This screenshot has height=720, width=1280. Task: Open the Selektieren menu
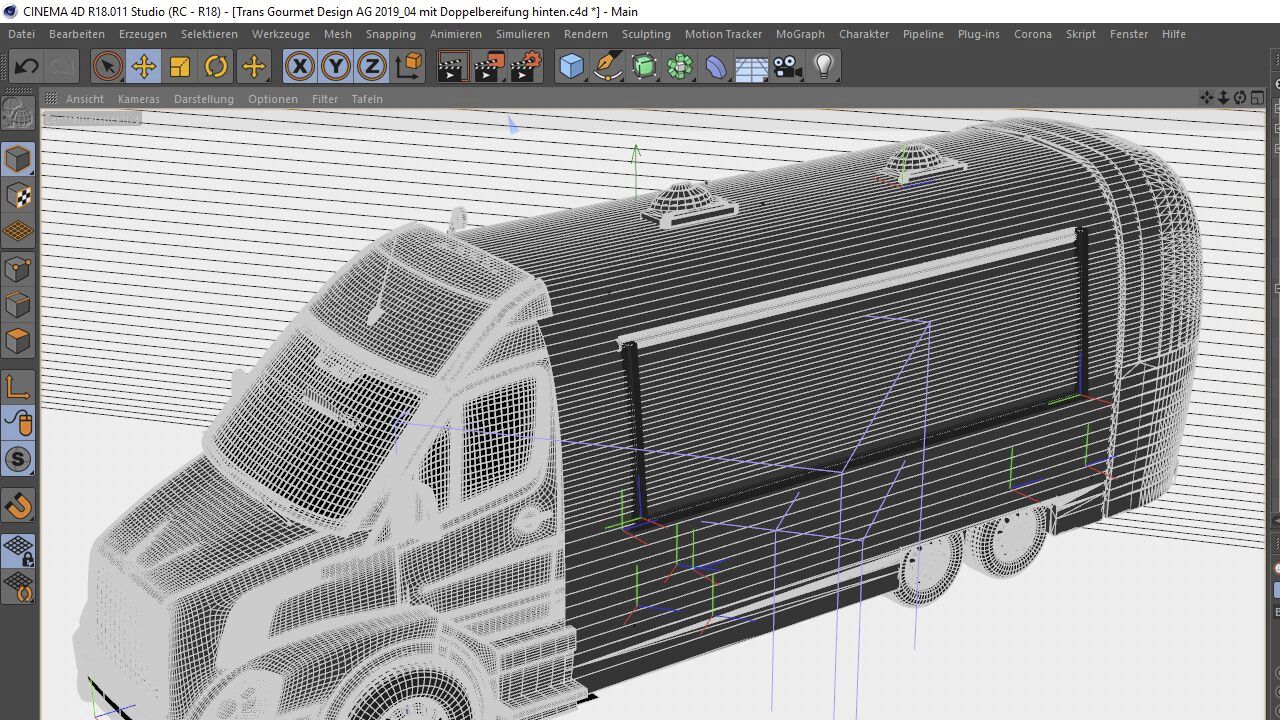pyautogui.click(x=210, y=34)
